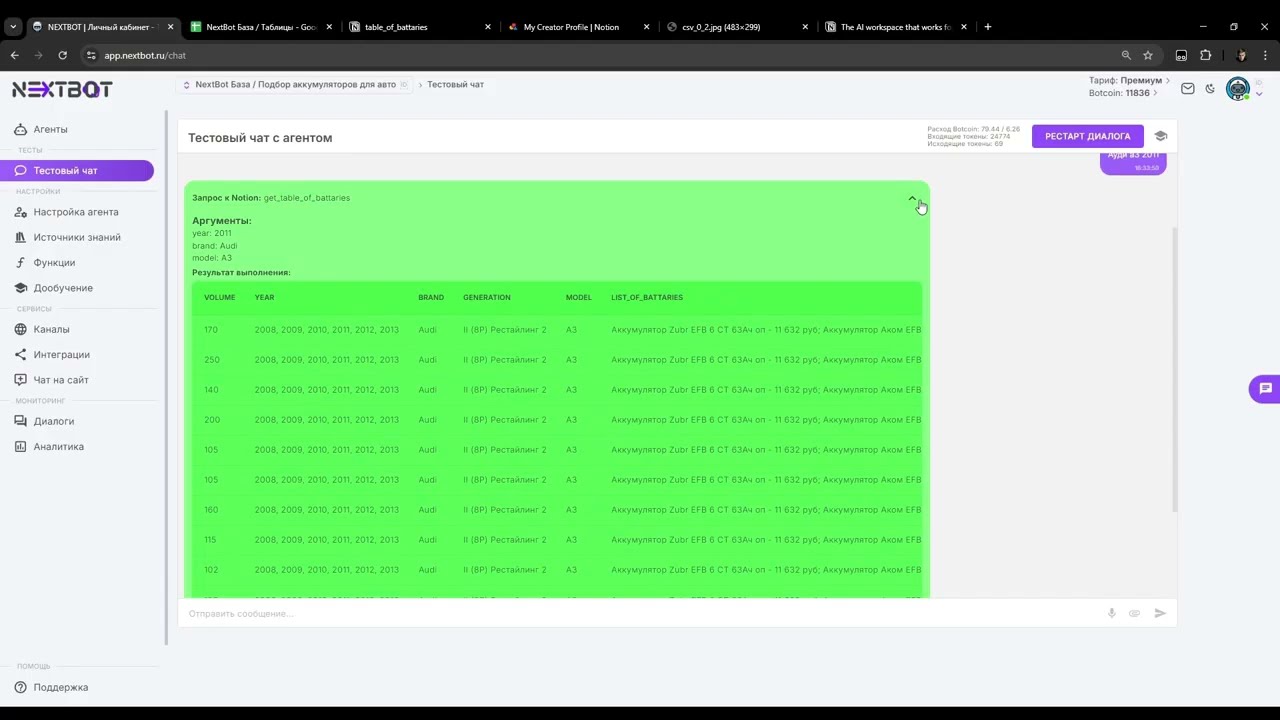Open the Botcoin: 11836 balance link
Viewport: 1280px width, 720px height.
coord(1122,93)
